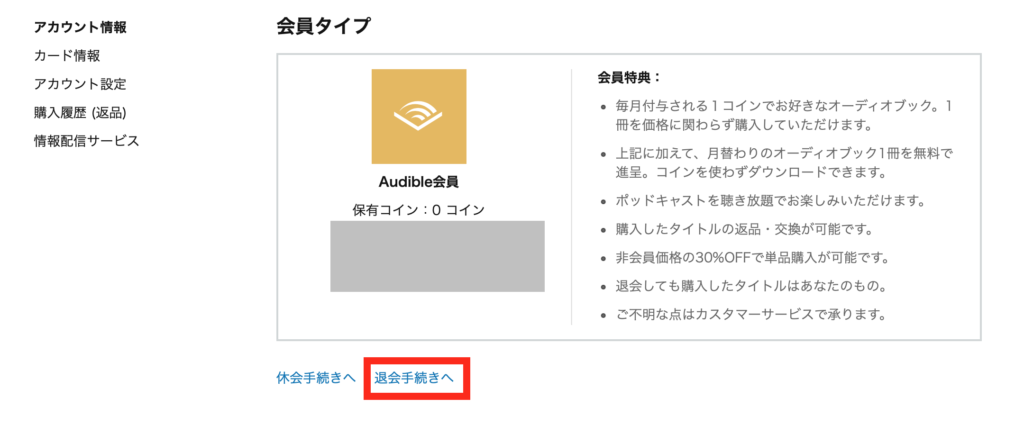The height and width of the screenshot is (434, 1024).
Task: Click the 退会手続きへ link
Action: pyautogui.click(x=414, y=378)
